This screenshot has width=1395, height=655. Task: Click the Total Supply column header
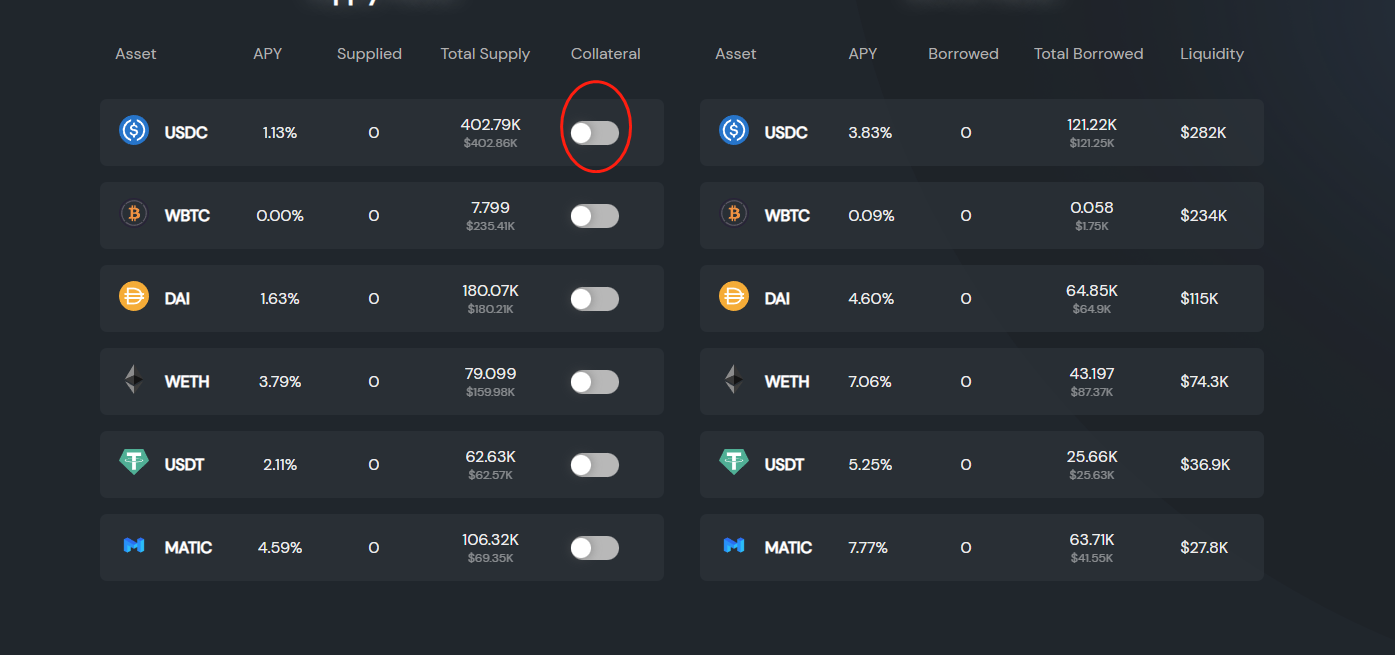[485, 54]
